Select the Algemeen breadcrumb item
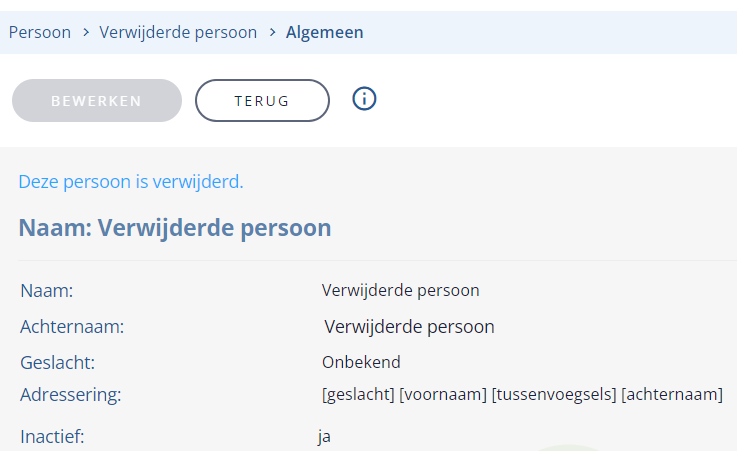The width and height of the screenshot is (737, 451). [x=325, y=32]
